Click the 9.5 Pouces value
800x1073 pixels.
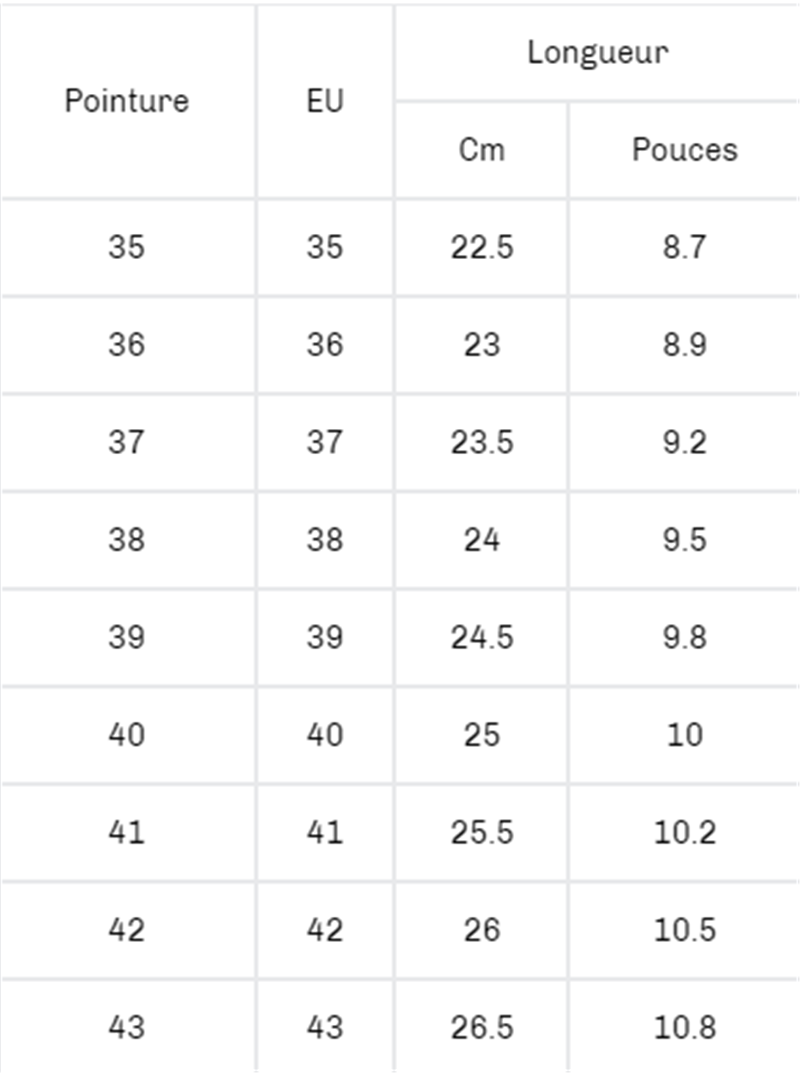[x=684, y=540]
